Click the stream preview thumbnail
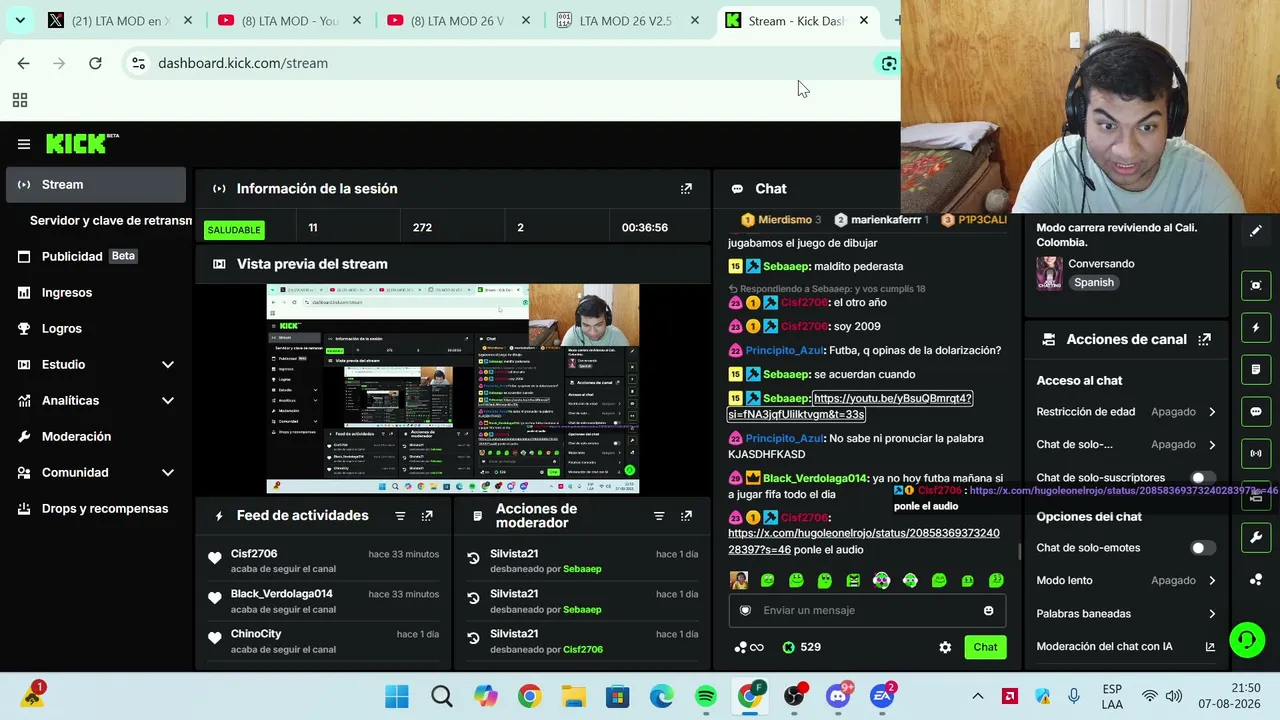Image resolution: width=1280 pixels, height=720 pixels. (453, 389)
